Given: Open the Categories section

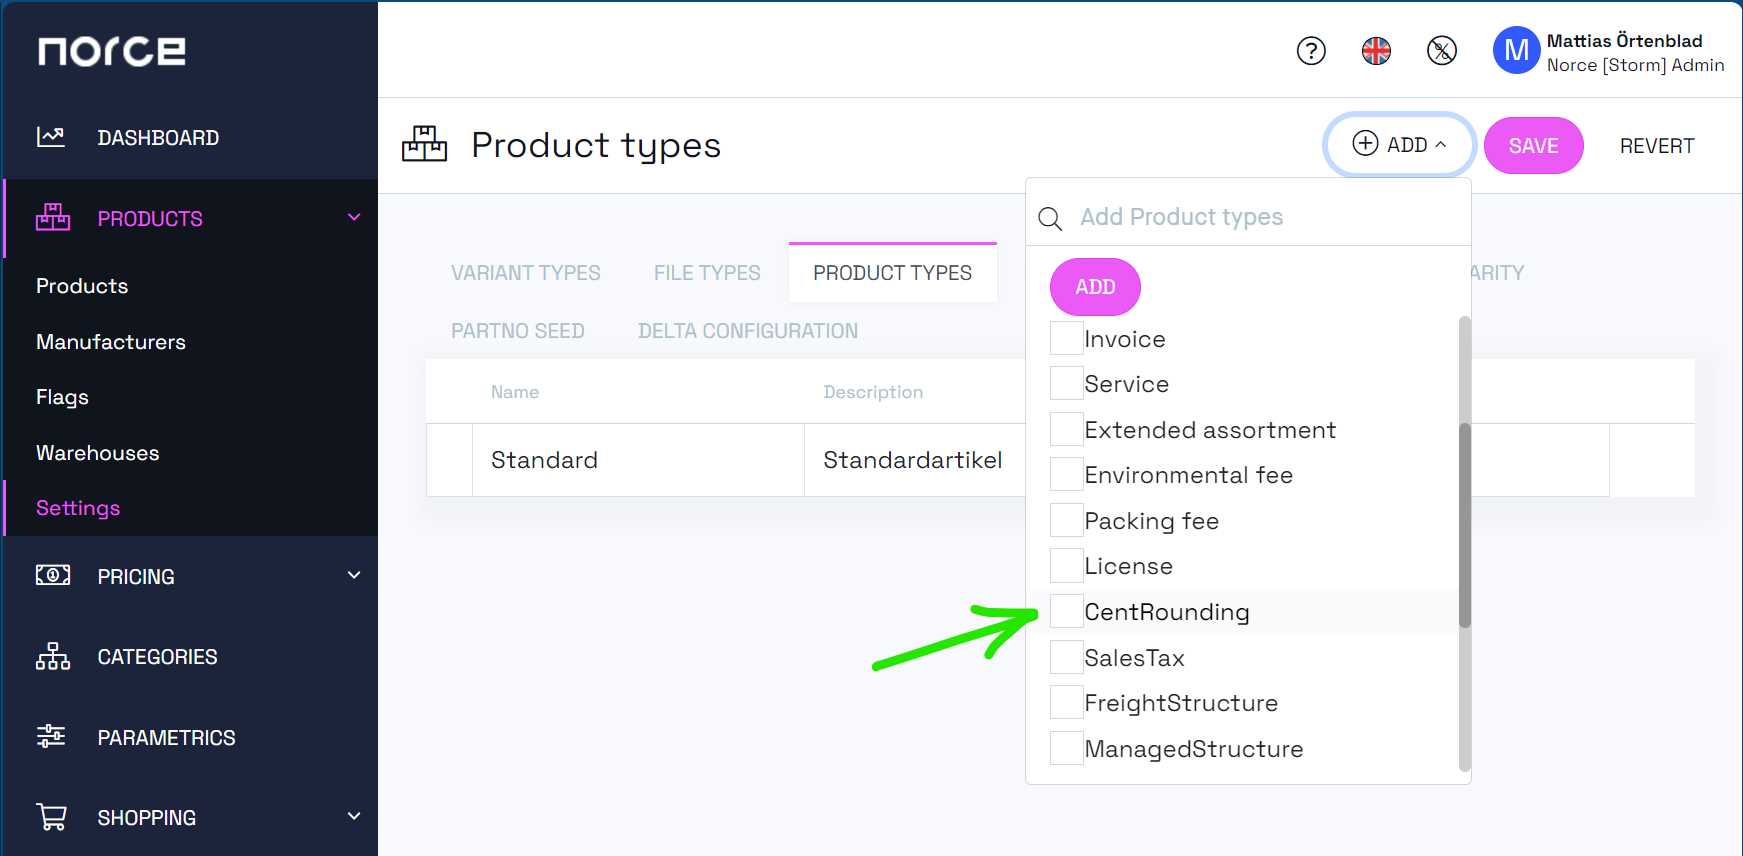Looking at the screenshot, I should click(x=157, y=657).
